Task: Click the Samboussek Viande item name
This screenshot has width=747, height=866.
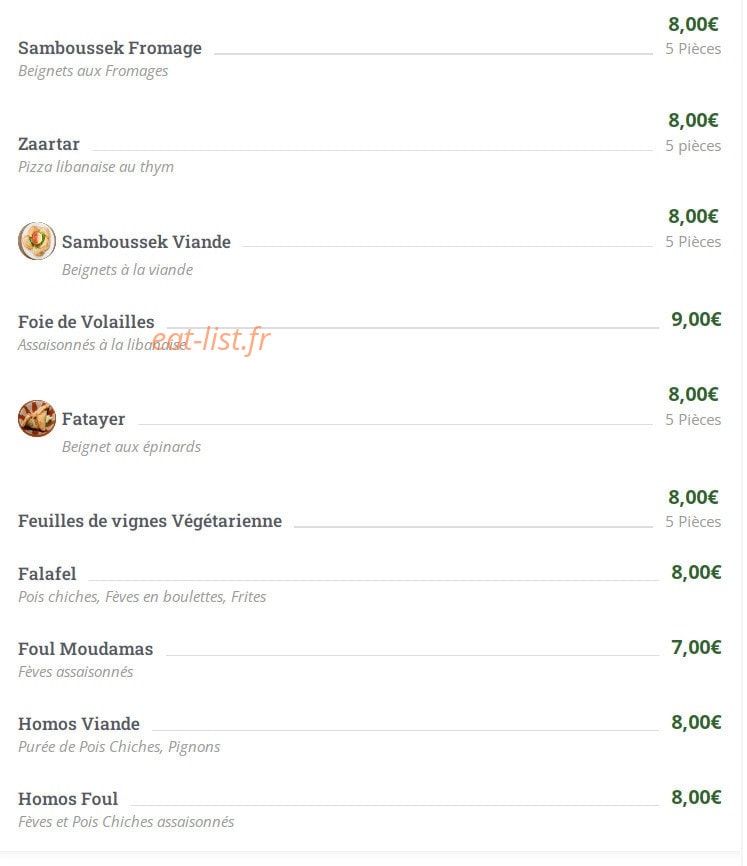Action: click(x=146, y=242)
